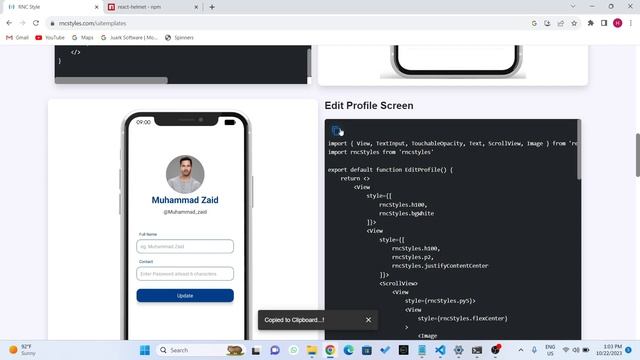
Task: Open the Gmail bookmark
Action: (17, 38)
